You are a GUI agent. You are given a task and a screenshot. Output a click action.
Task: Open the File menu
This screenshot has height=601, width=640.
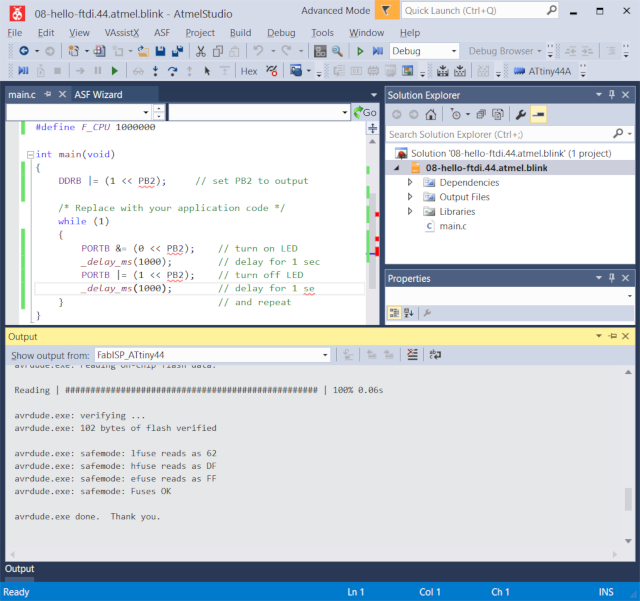point(15,33)
